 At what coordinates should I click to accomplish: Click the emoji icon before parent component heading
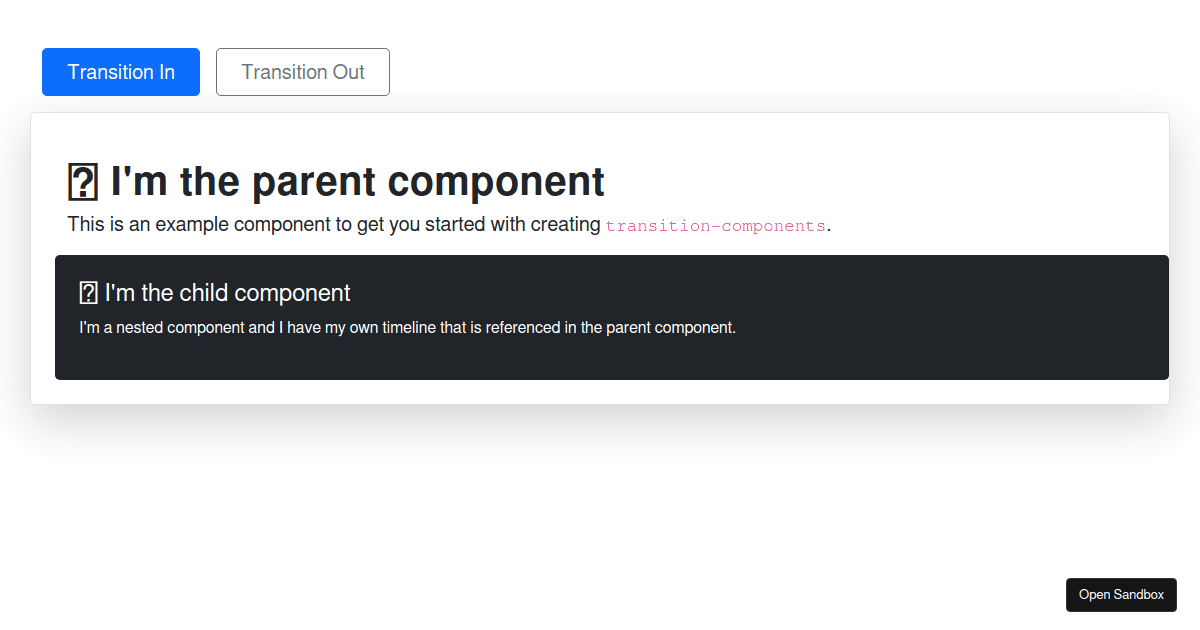84,180
